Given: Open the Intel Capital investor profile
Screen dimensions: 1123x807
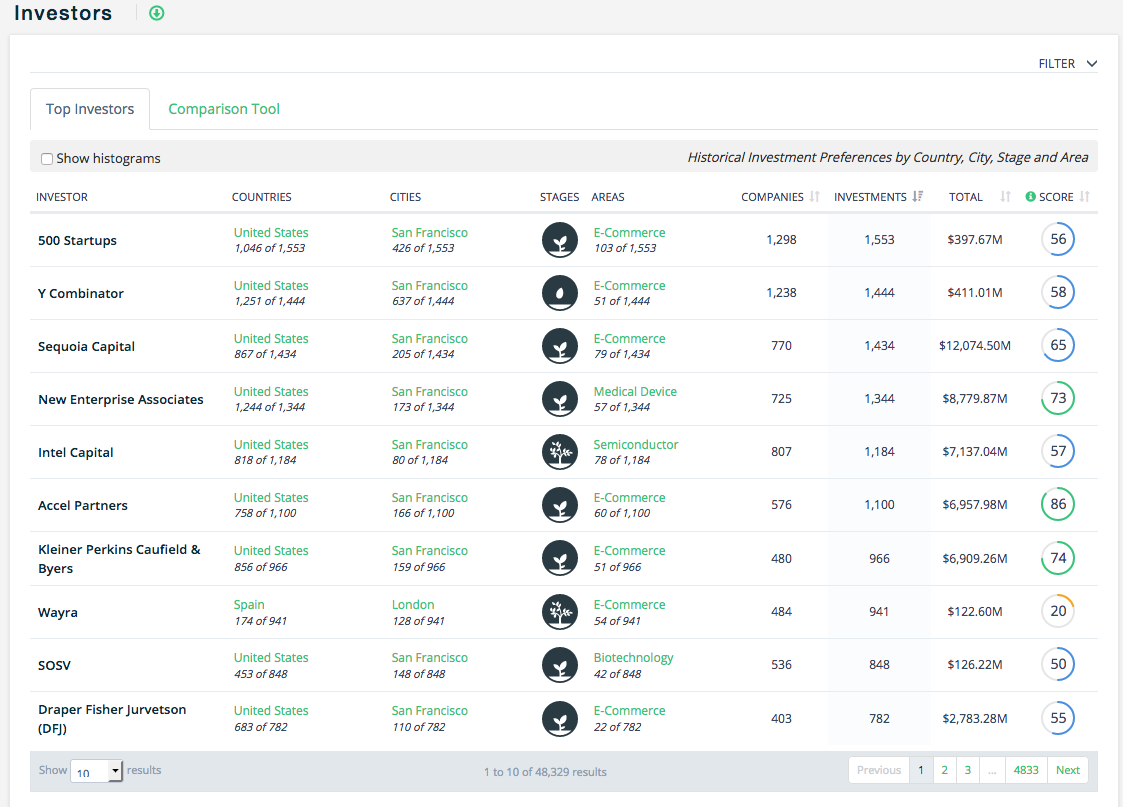Looking at the screenshot, I should tap(75, 453).
